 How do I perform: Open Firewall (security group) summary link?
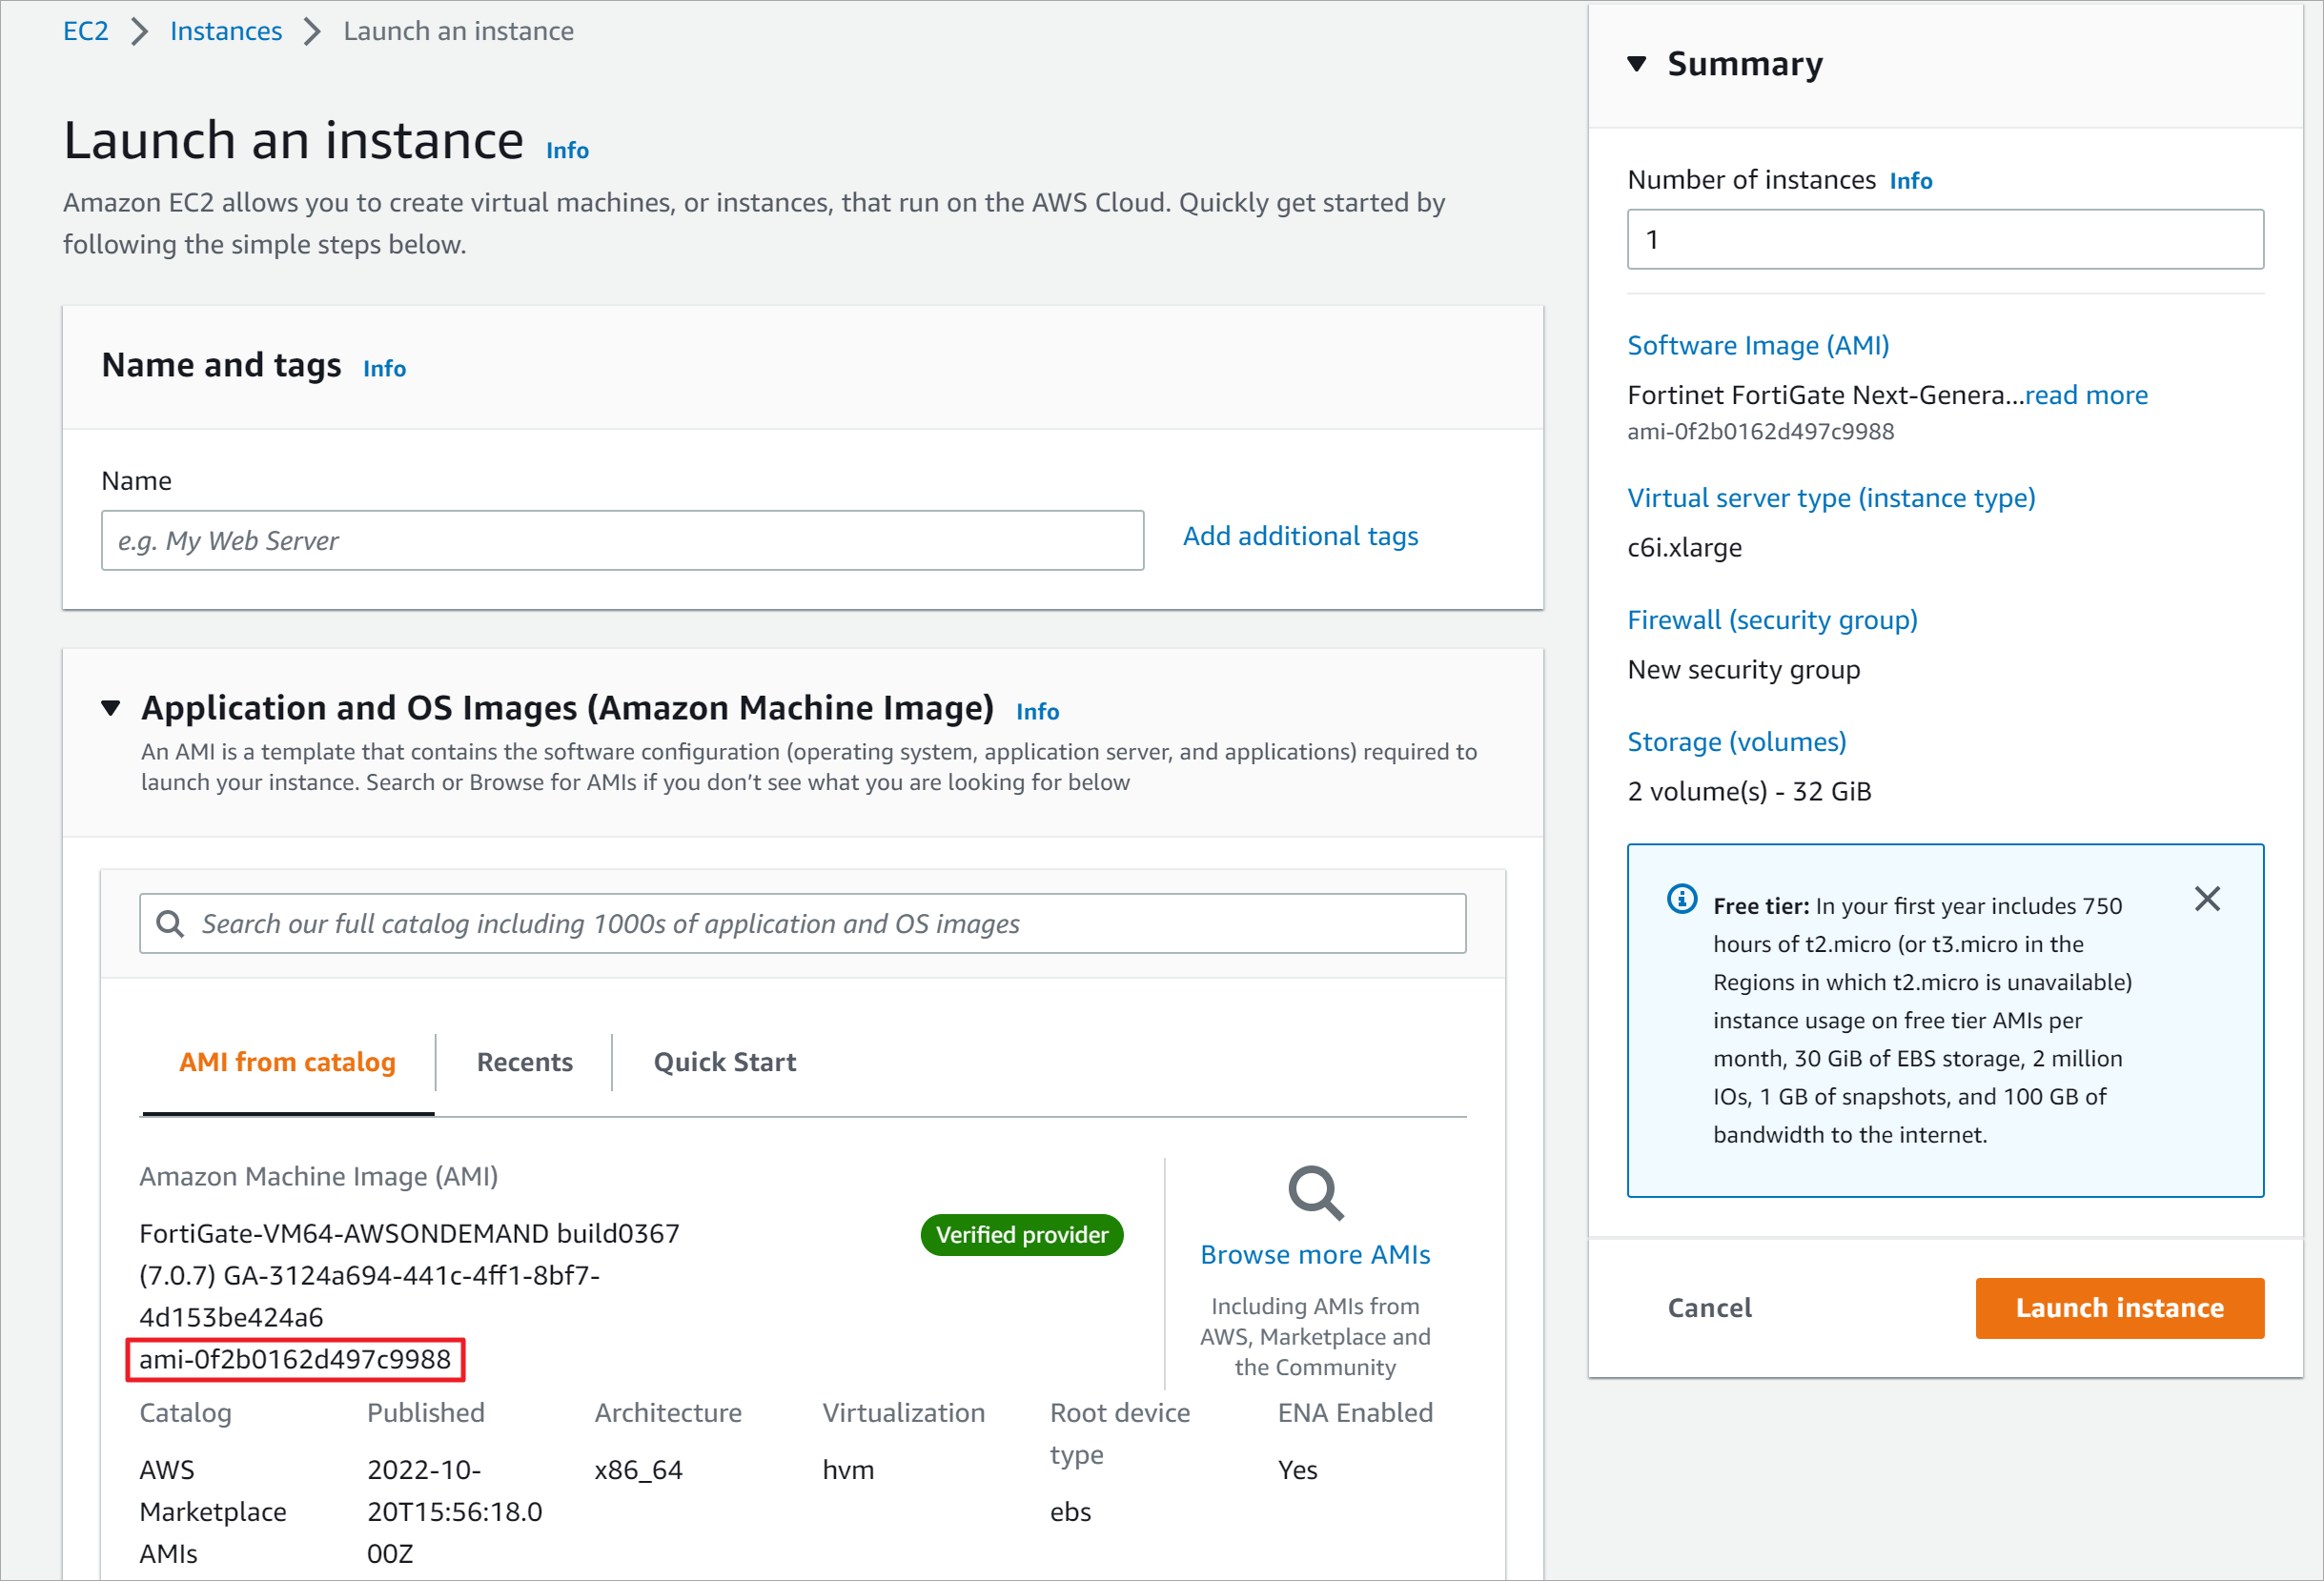pos(1772,620)
